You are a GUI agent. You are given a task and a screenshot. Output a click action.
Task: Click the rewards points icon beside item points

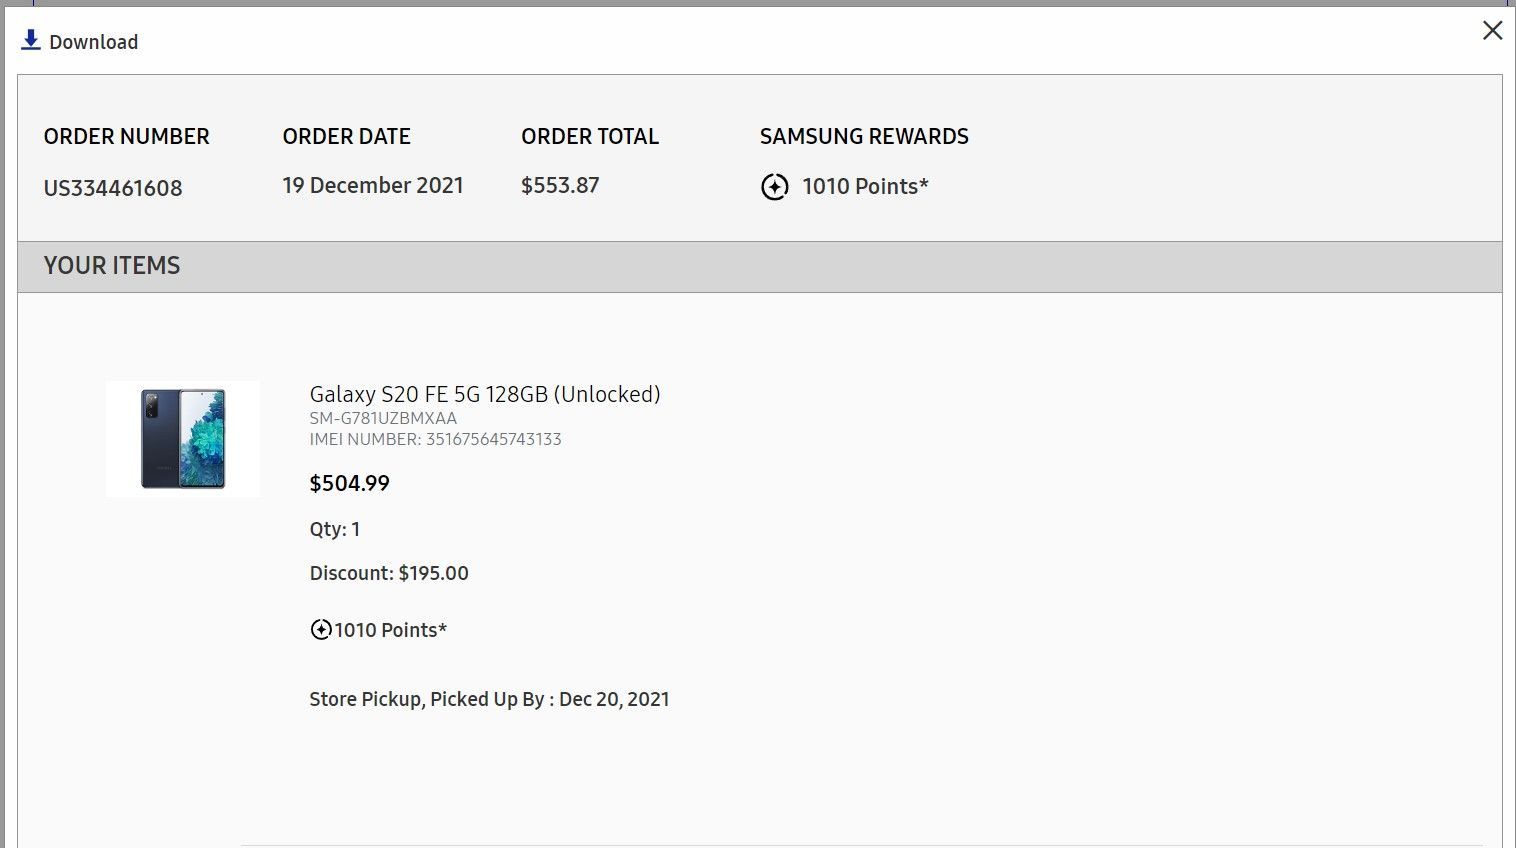click(321, 630)
